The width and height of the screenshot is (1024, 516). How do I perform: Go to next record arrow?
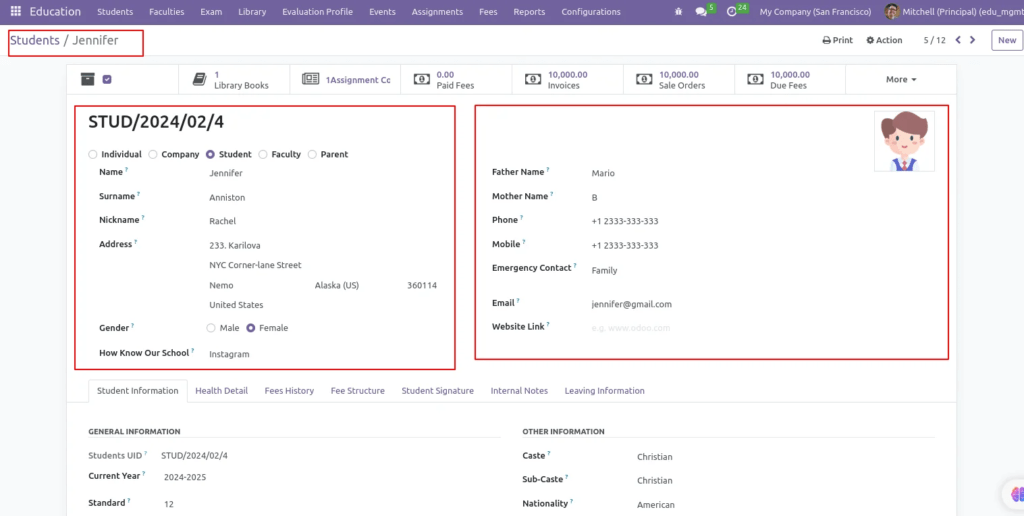[x=972, y=40]
